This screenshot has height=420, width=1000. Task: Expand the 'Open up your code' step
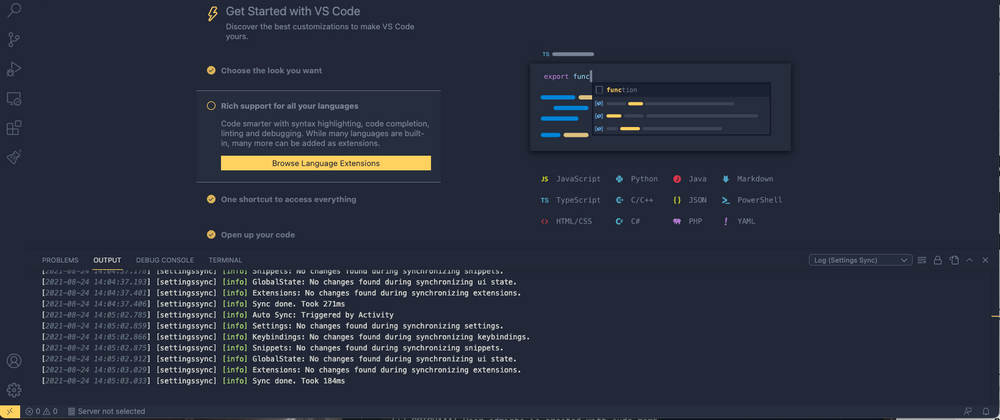pyautogui.click(x=257, y=235)
